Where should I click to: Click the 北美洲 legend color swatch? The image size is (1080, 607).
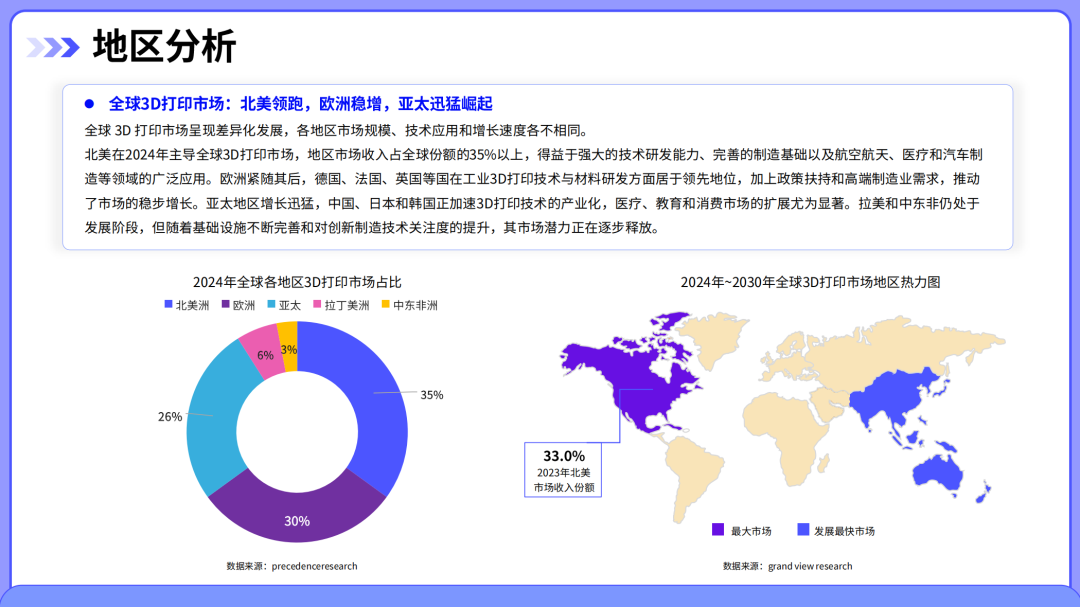point(168,304)
